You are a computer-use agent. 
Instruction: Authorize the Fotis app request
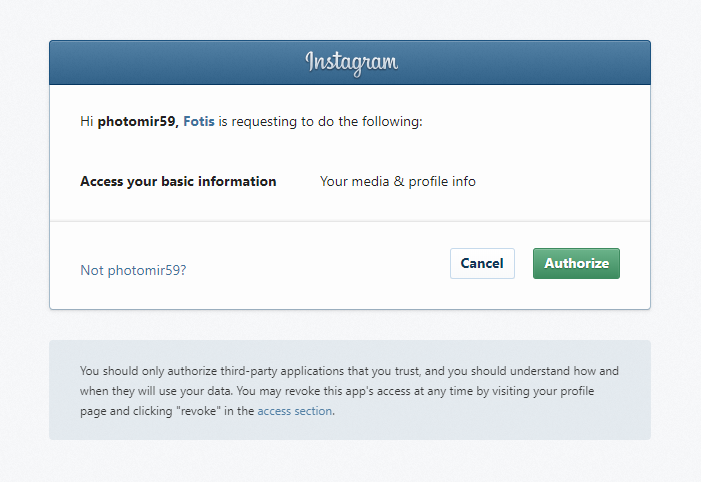click(576, 263)
